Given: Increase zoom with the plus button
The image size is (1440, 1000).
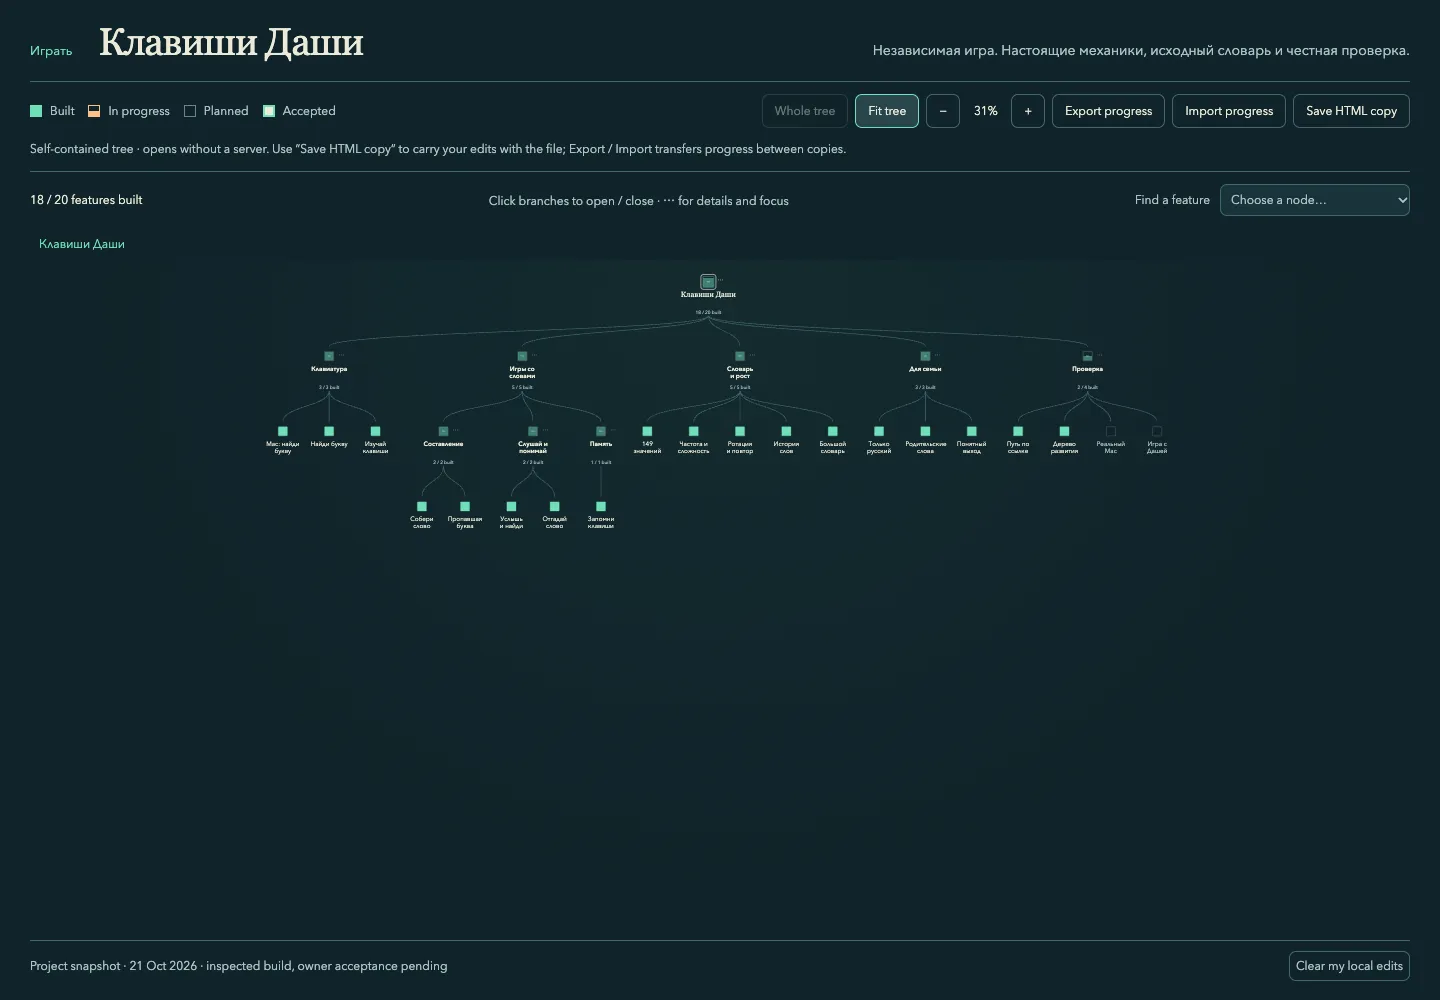Looking at the screenshot, I should click(x=1028, y=111).
